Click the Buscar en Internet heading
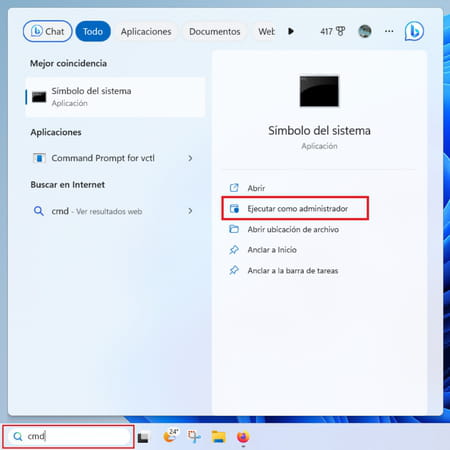Screen dimensions: 450x450 pos(68,185)
